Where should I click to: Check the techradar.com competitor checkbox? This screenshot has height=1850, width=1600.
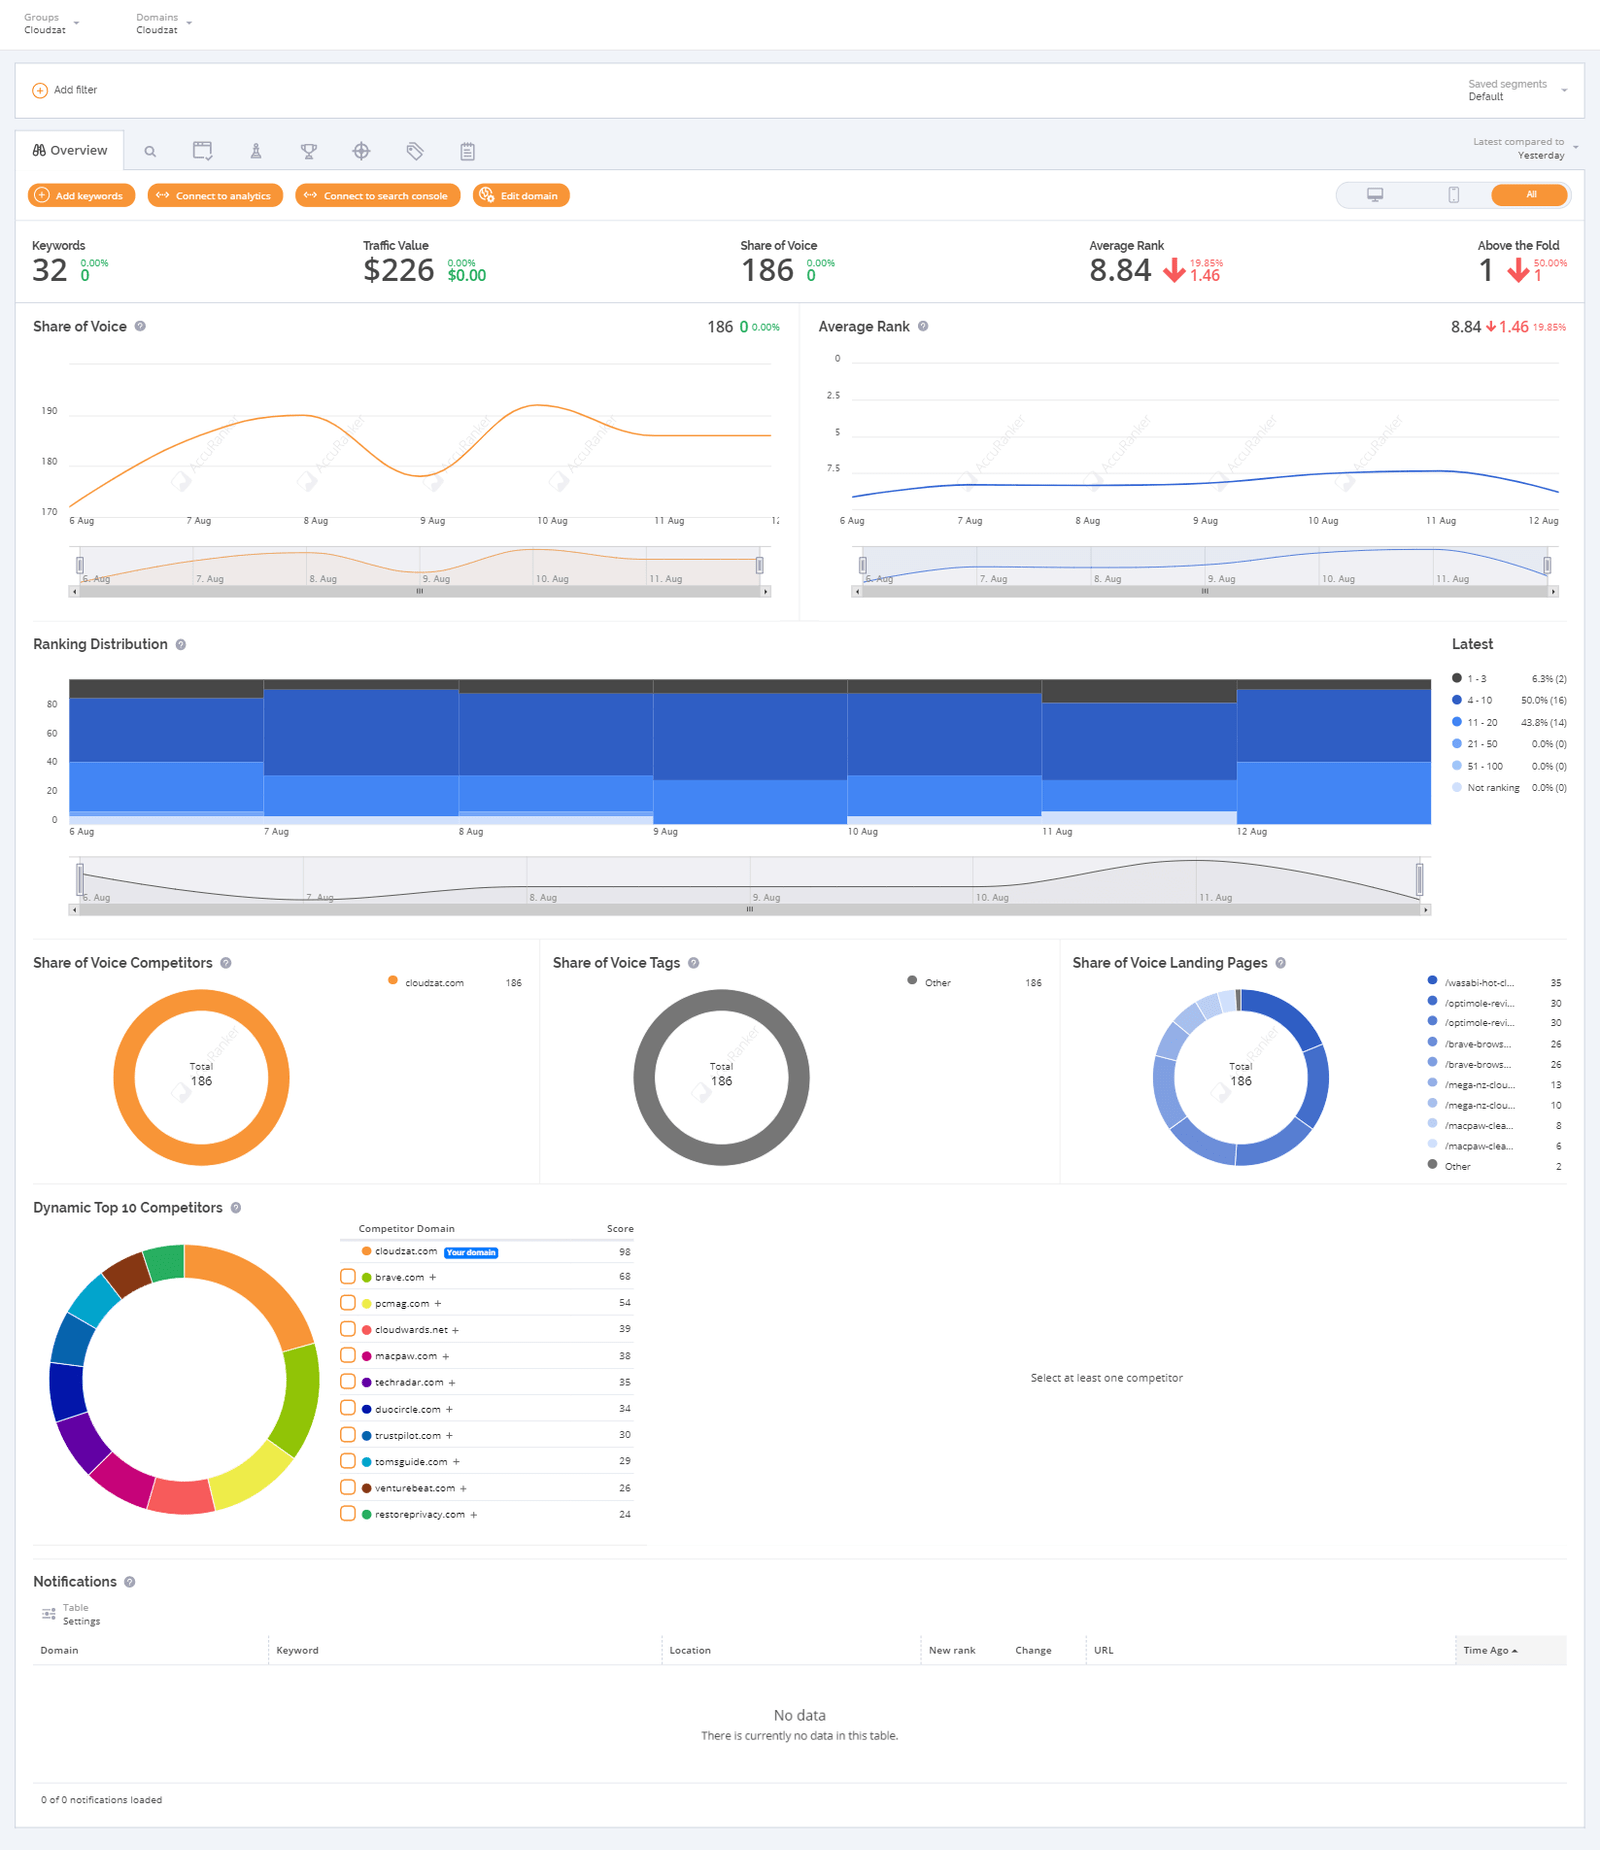pyautogui.click(x=348, y=1382)
